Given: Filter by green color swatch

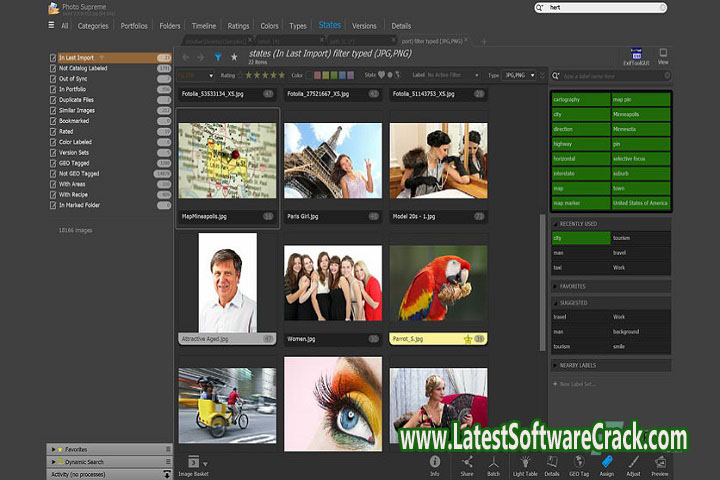Looking at the screenshot, I should coord(334,75).
